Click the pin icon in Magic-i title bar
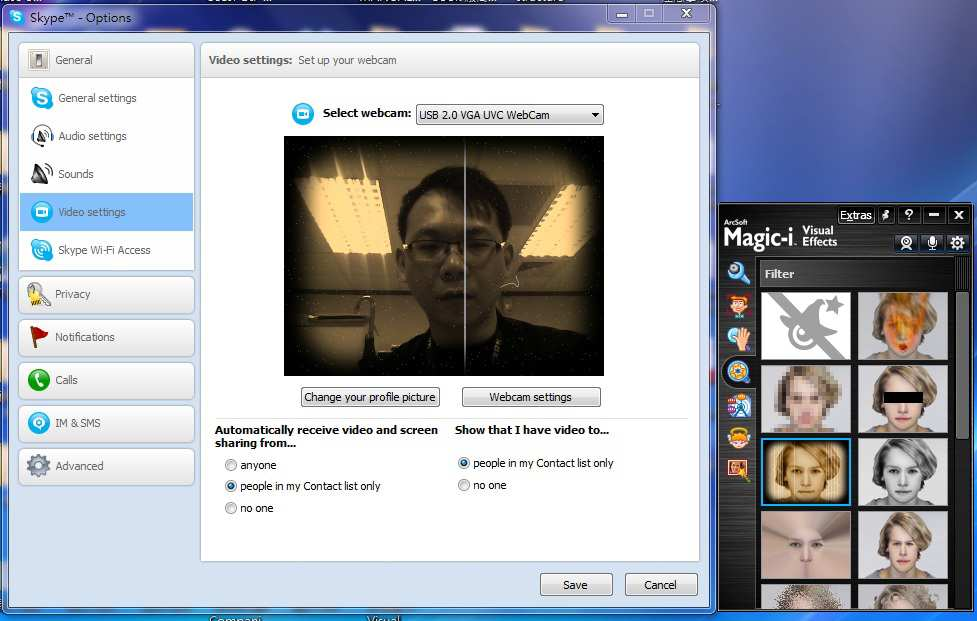The height and width of the screenshot is (621, 977). point(885,215)
